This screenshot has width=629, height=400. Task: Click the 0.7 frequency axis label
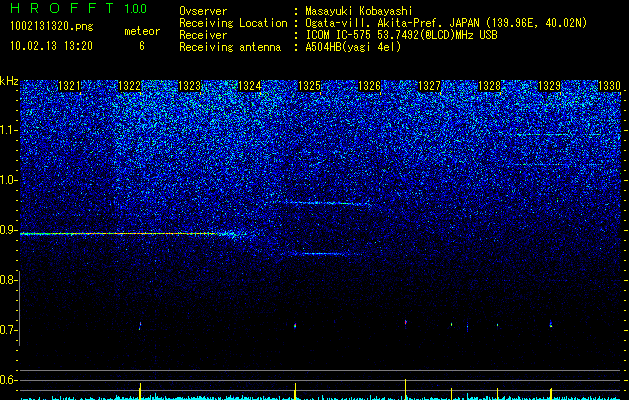point(7,330)
